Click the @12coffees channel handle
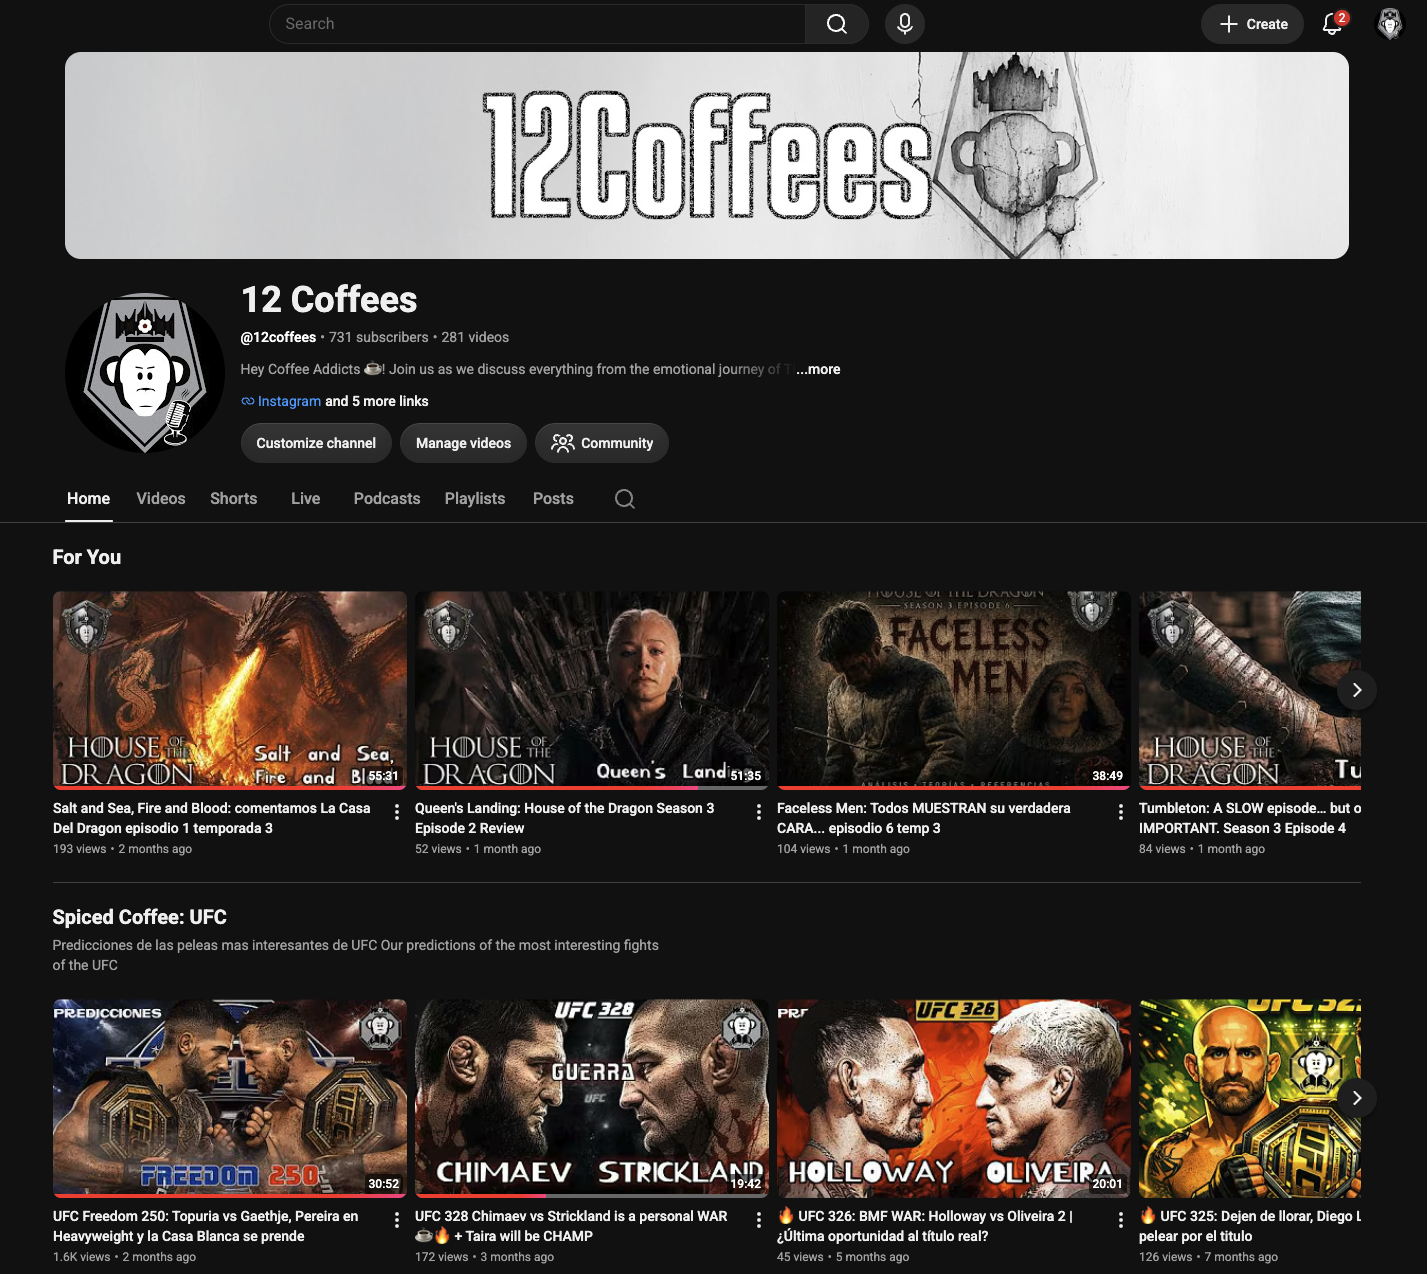The height and width of the screenshot is (1274, 1427). [278, 337]
